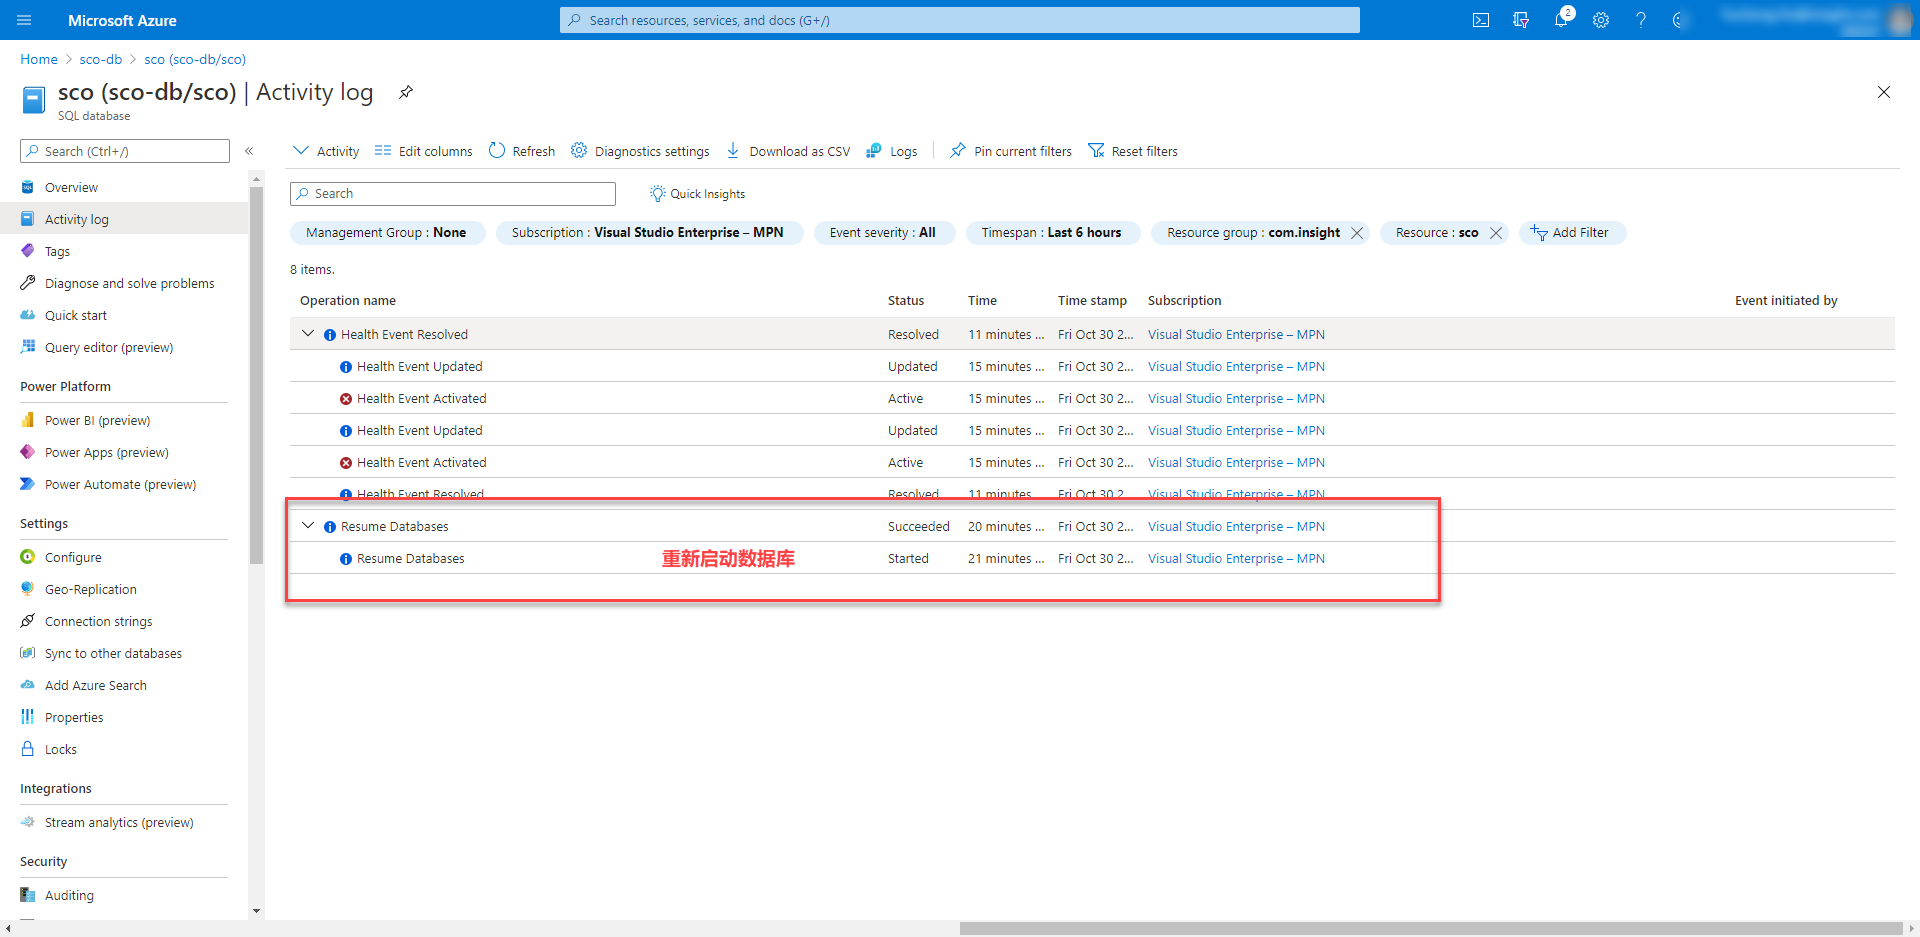The width and height of the screenshot is (1920, 937).
Task: Change the Subscription filter pill
Action: click(648, 233)
